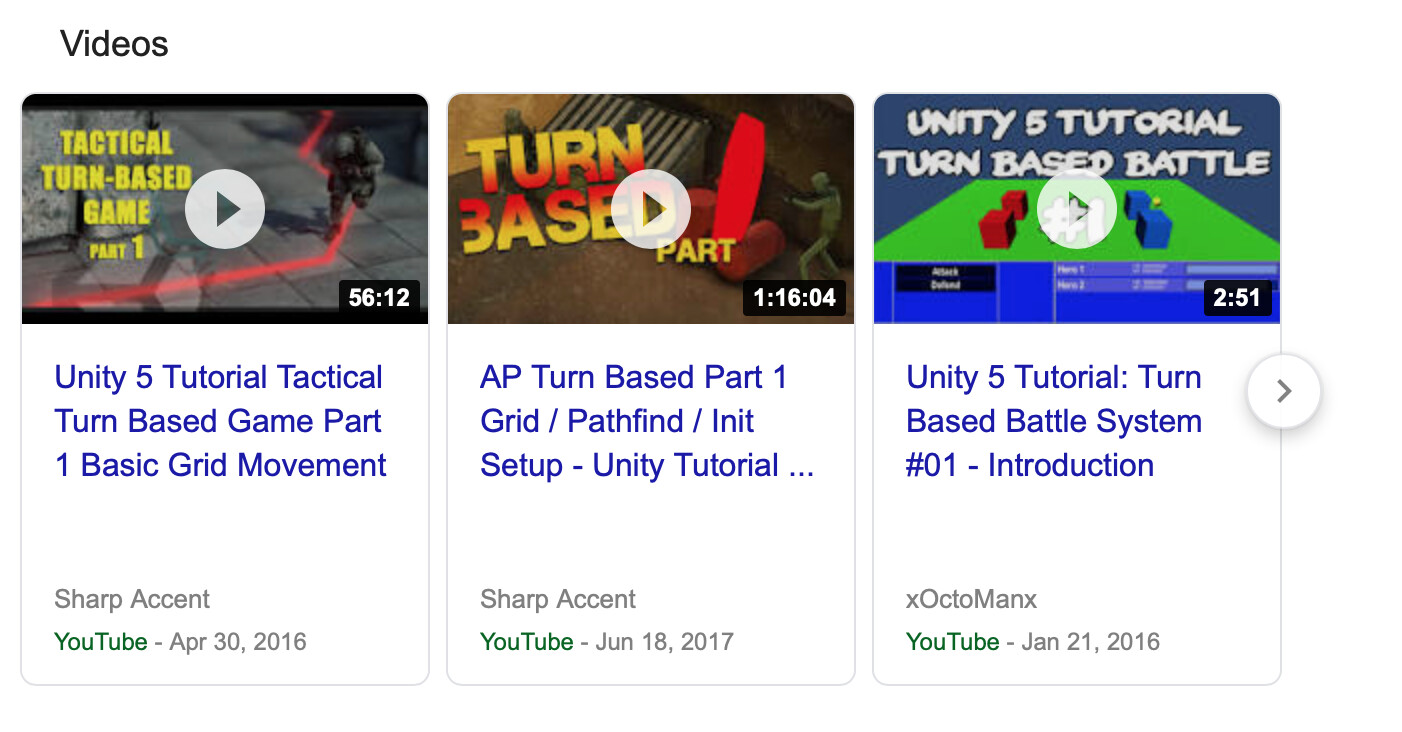Select the Sharp Accent channel name on the first card
This screenshot has width=1402, height=732.
point(131,598)
